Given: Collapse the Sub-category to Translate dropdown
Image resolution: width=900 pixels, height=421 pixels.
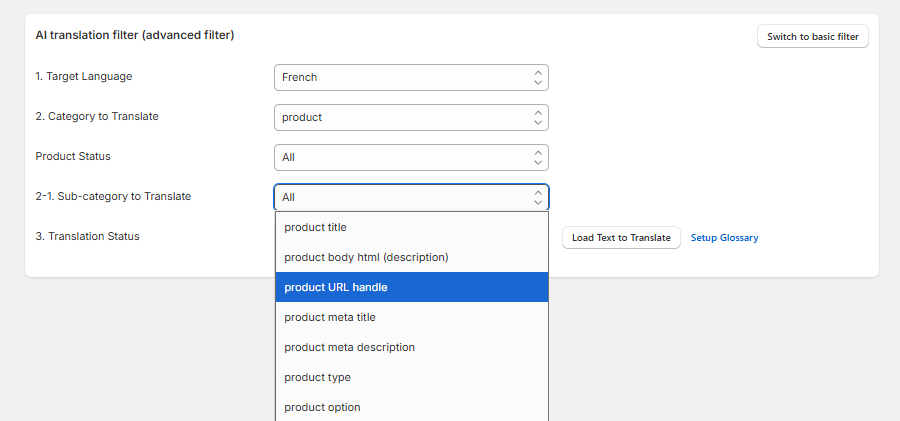Looking at the screenshot, I should 410,197.
